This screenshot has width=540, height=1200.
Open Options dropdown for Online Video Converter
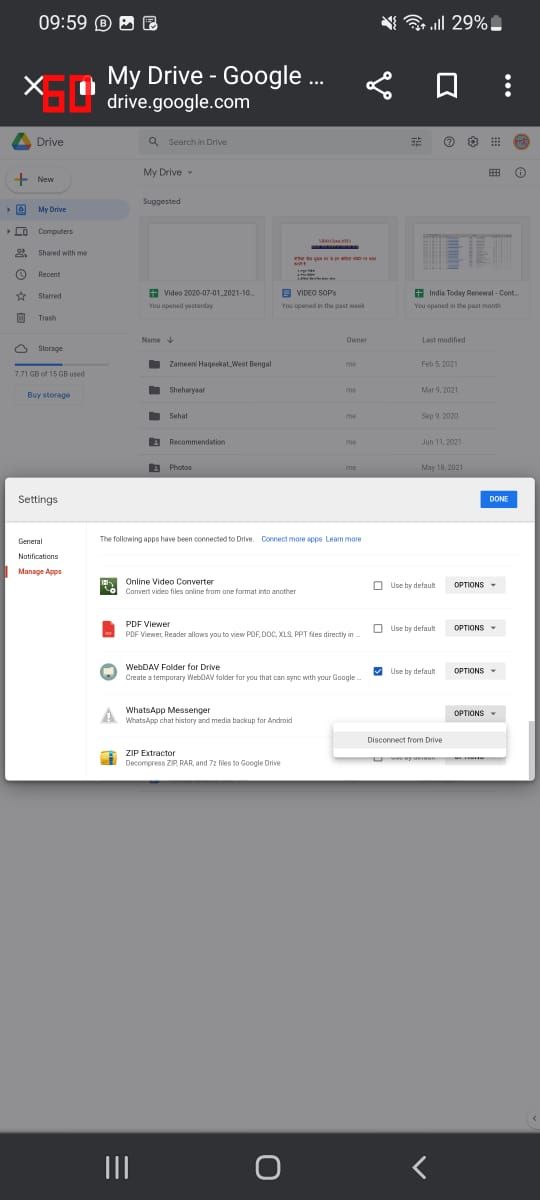tap(475, 585)
